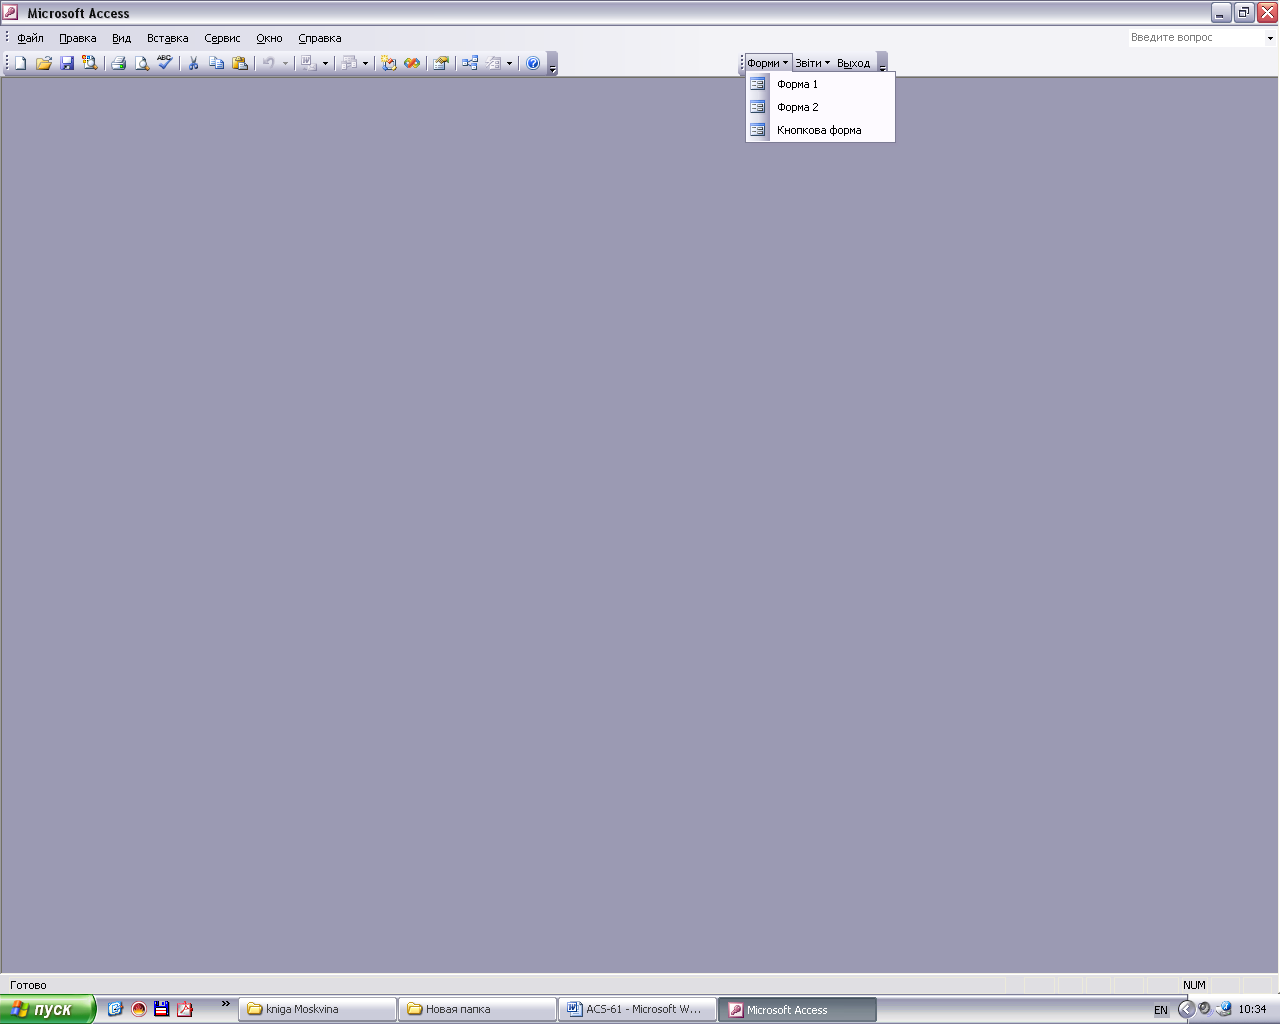Click the blue Help question mark icon
The height and width of the screenshot is (1024, 1280).
[x=533, y=63]
